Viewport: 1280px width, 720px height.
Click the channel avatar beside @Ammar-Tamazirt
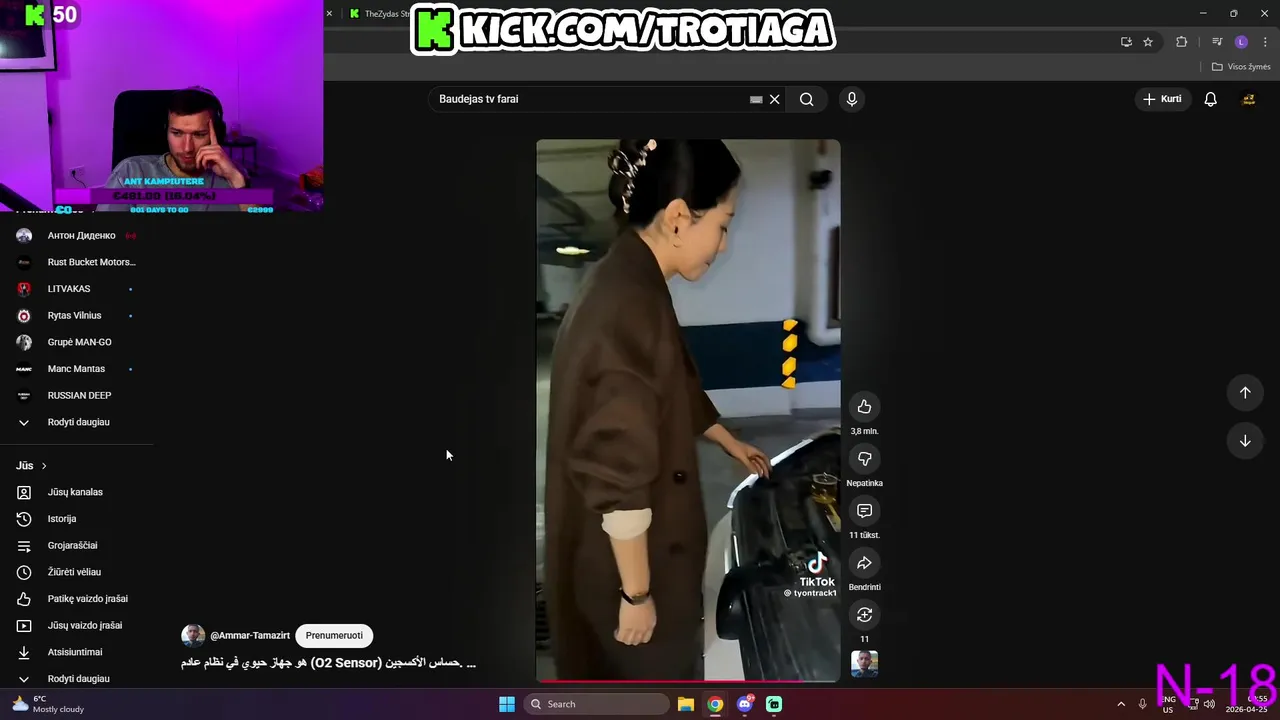tap(193, 636)
